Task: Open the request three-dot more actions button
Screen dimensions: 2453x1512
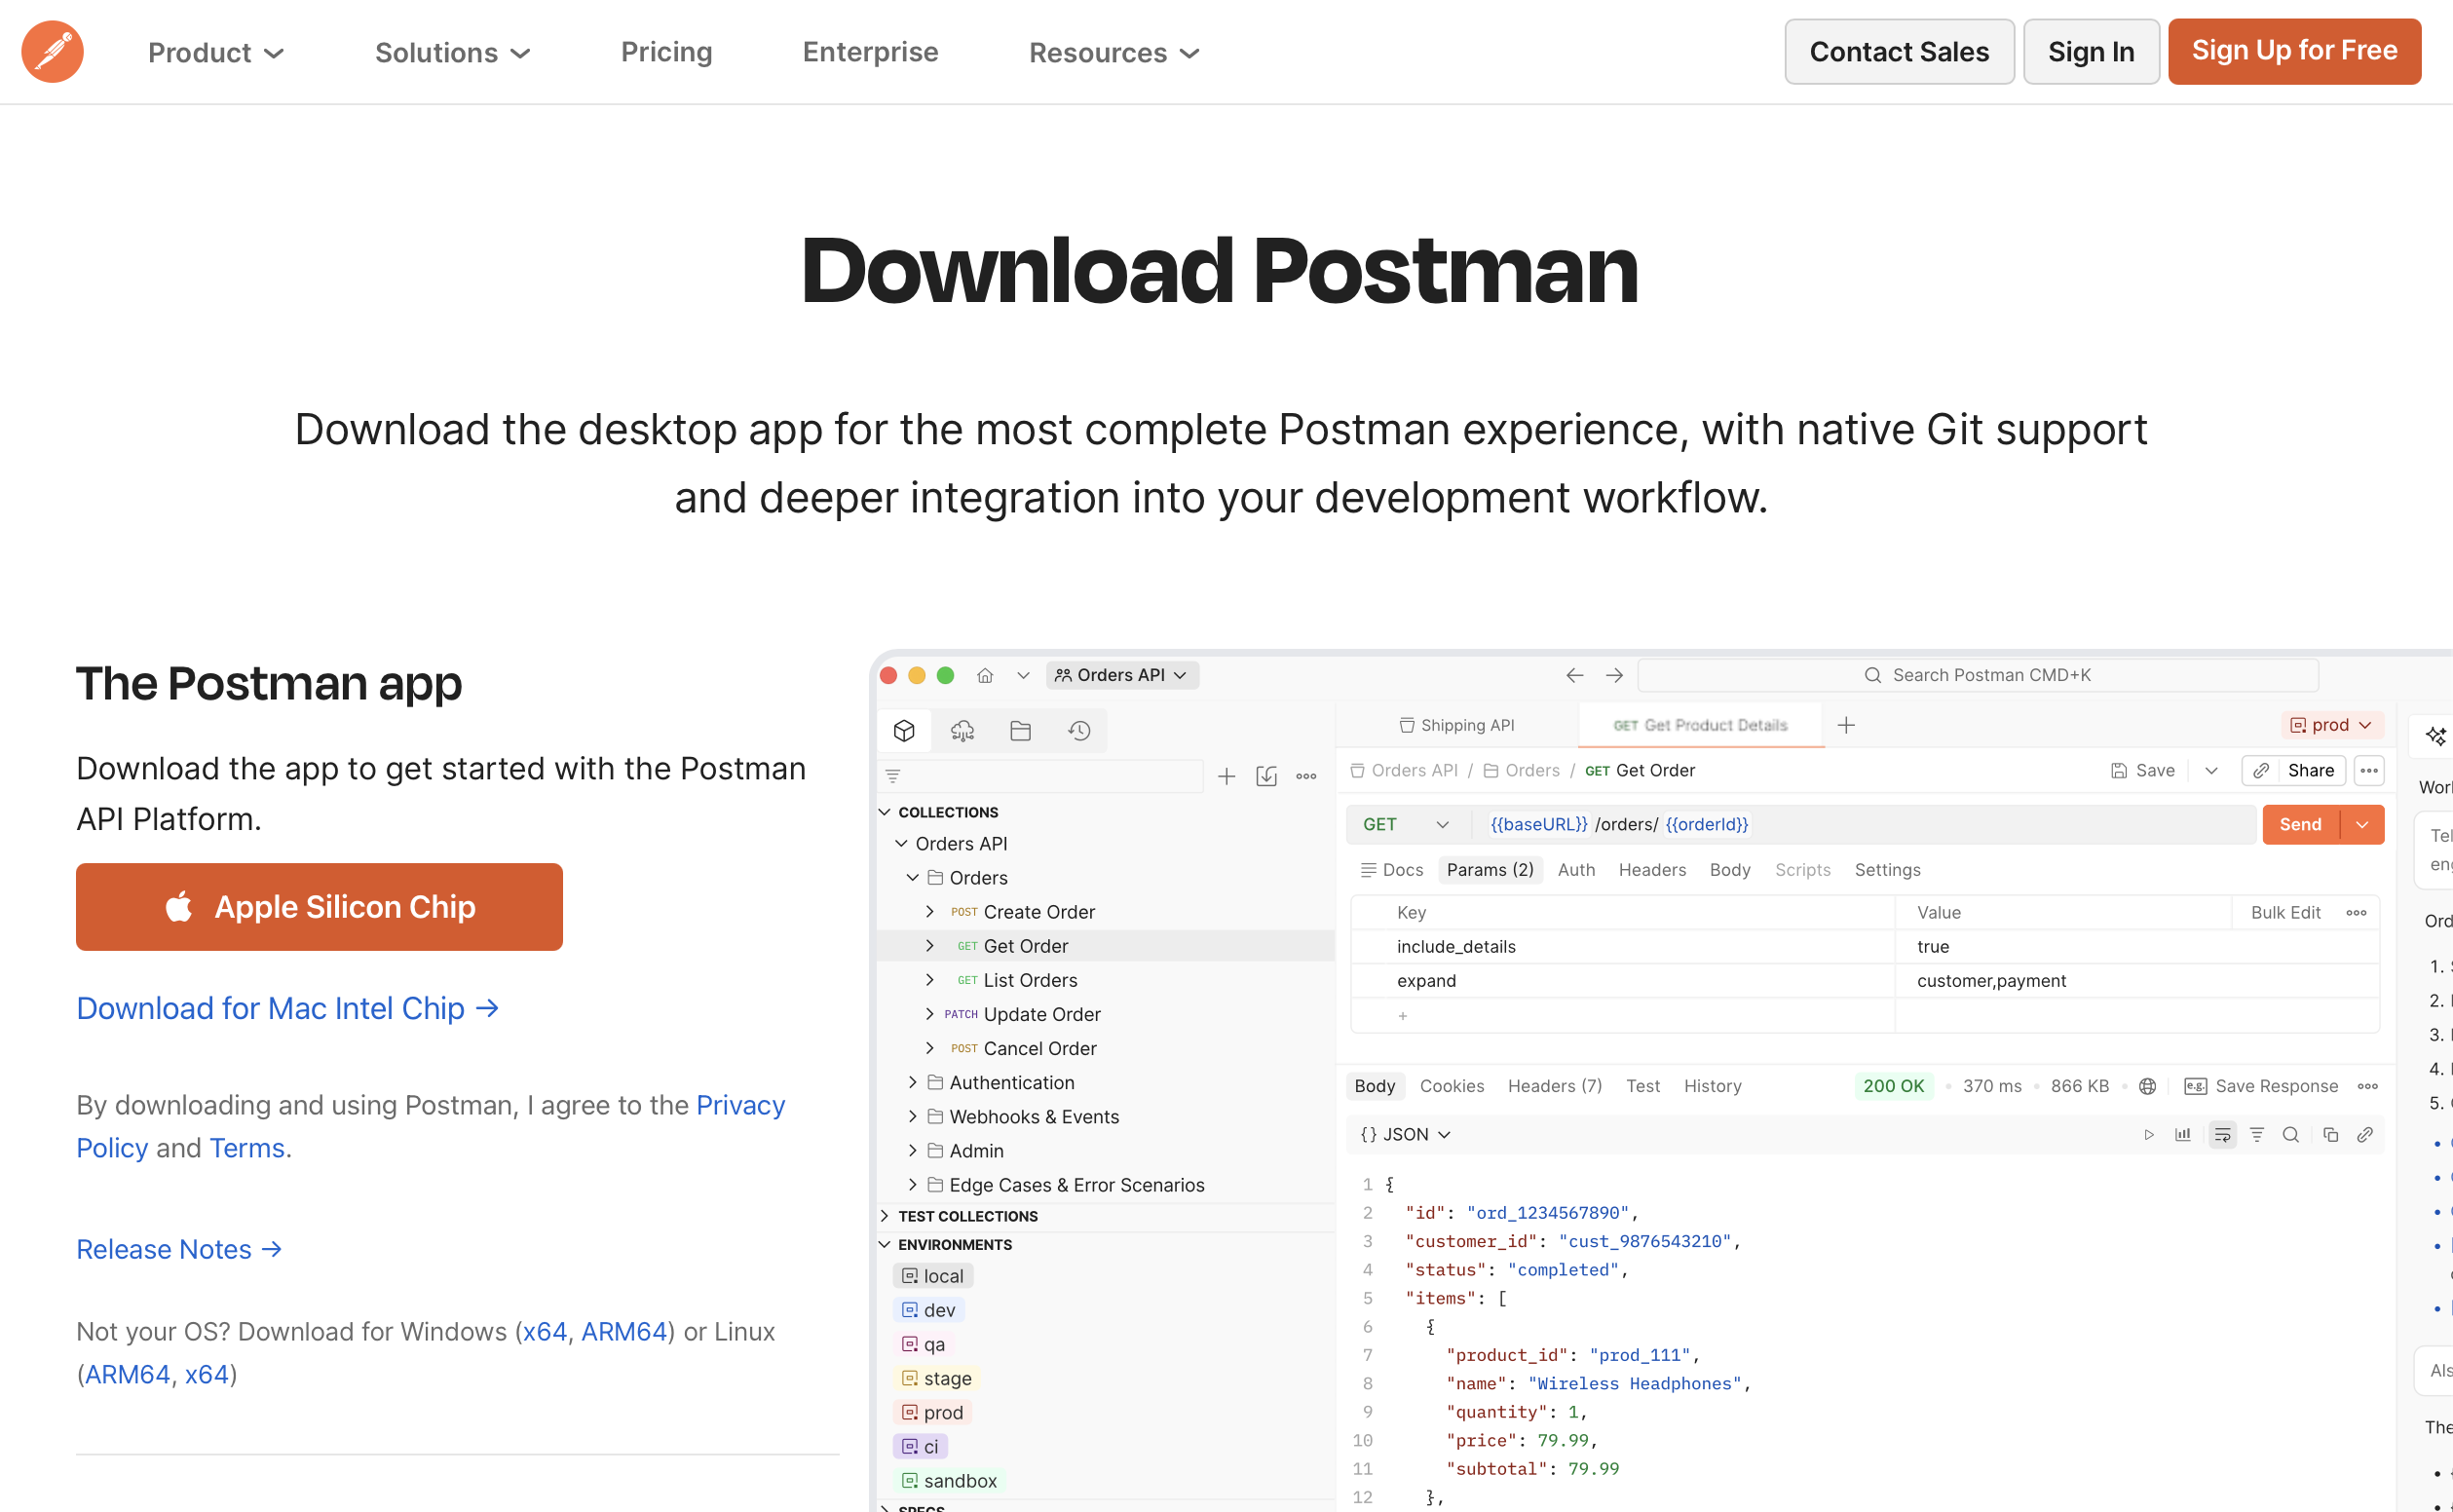Action: 2369,770
